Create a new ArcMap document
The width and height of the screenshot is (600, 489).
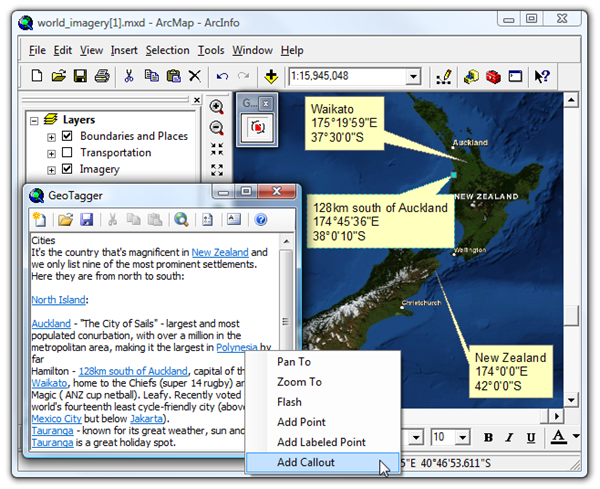coord(37,76)
